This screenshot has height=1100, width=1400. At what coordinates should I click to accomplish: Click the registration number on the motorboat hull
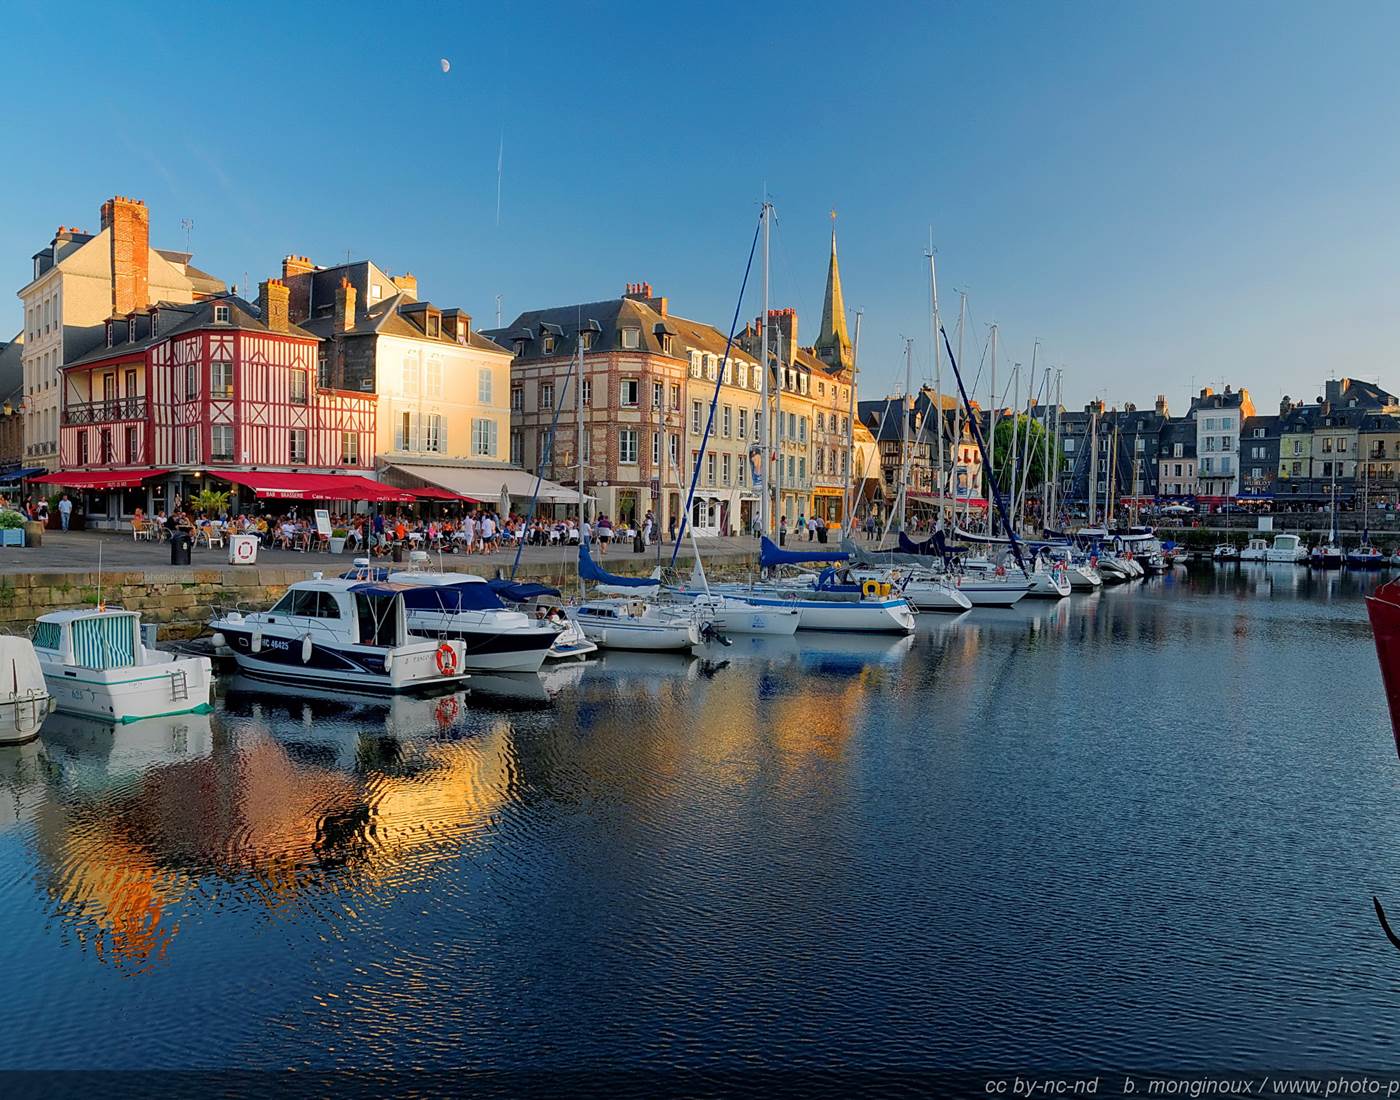(x=276, y=645)
